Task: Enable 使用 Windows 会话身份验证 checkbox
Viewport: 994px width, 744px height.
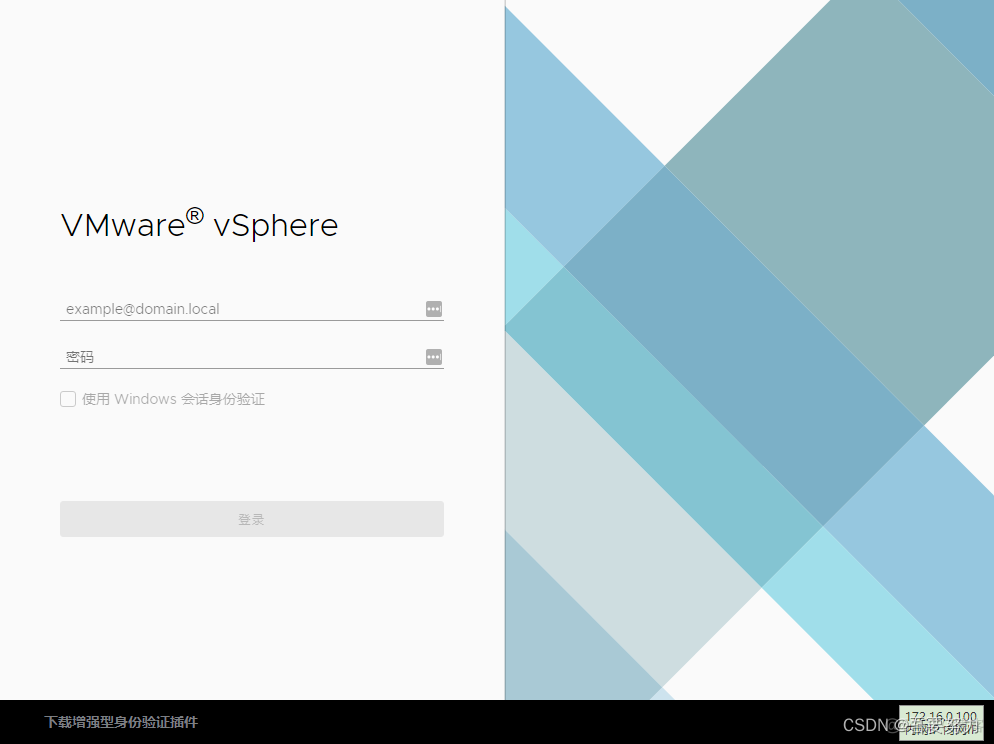Action: click(68, 399)
